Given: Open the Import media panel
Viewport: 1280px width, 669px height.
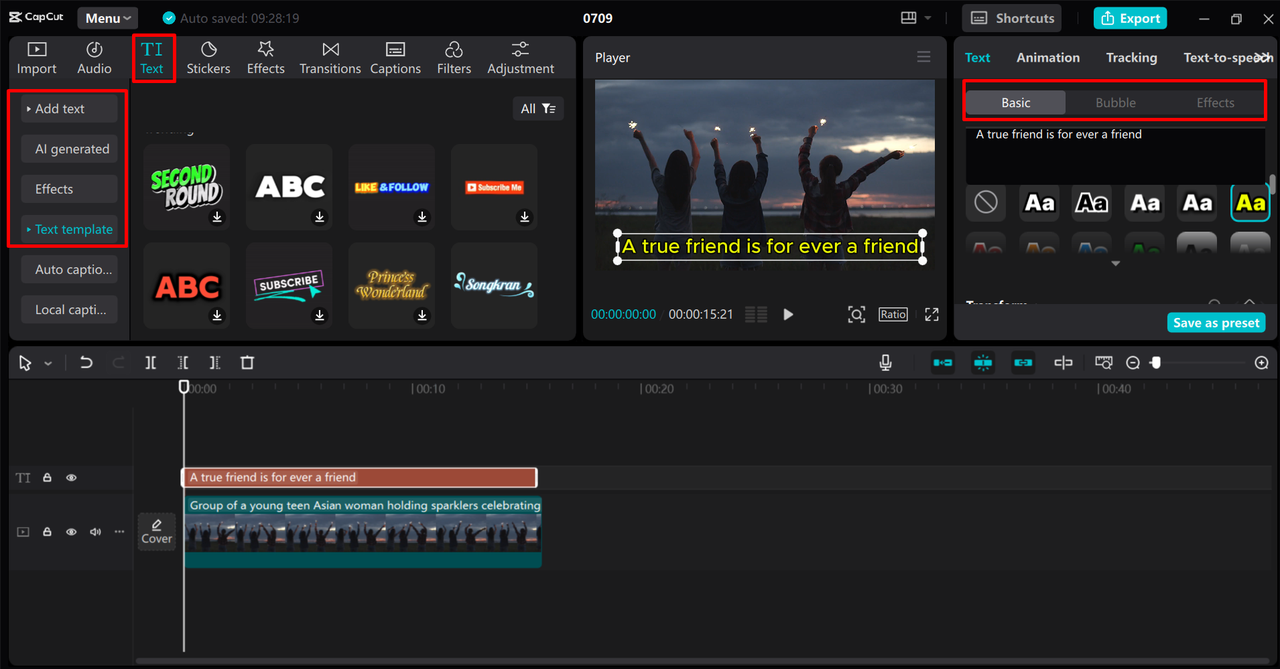Looking at the screenshot, I should 37,58.
